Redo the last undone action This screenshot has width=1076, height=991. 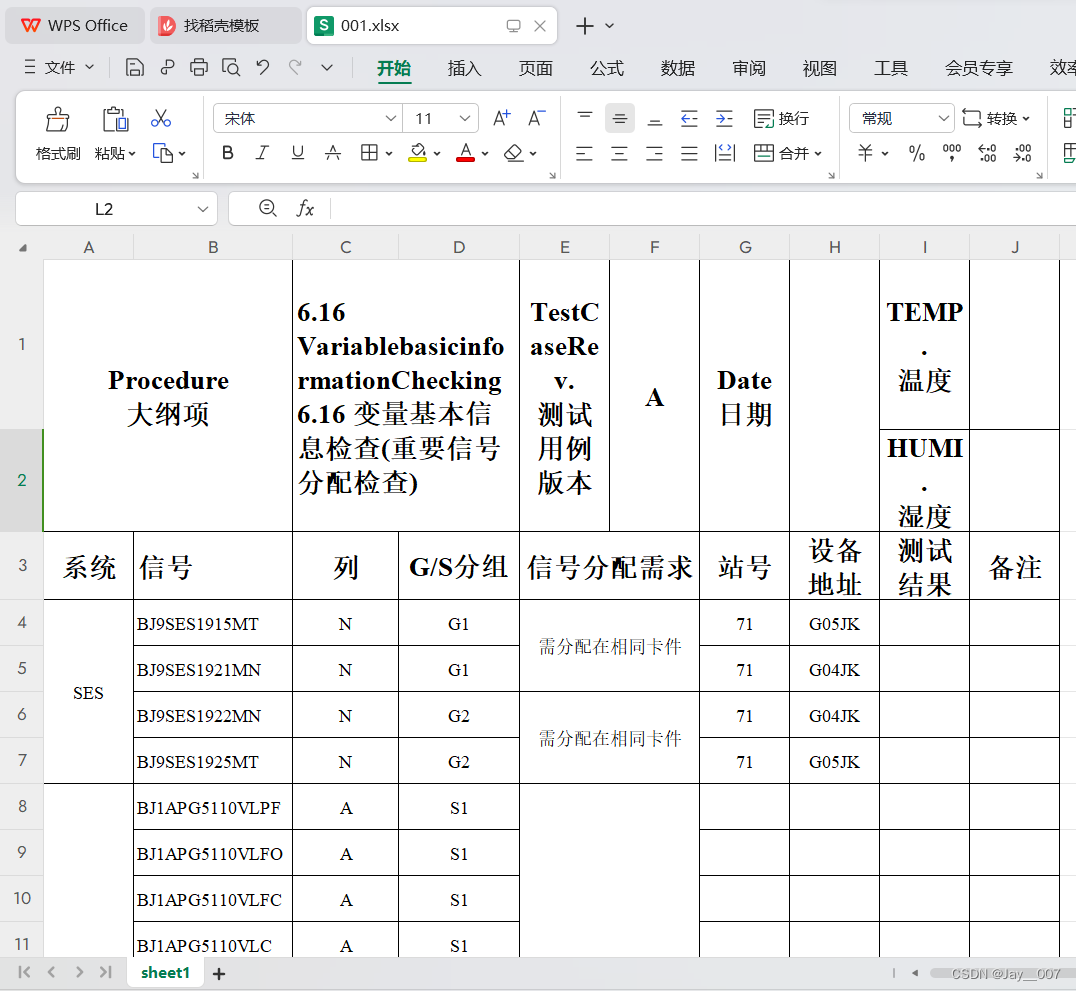pos(295,67)
